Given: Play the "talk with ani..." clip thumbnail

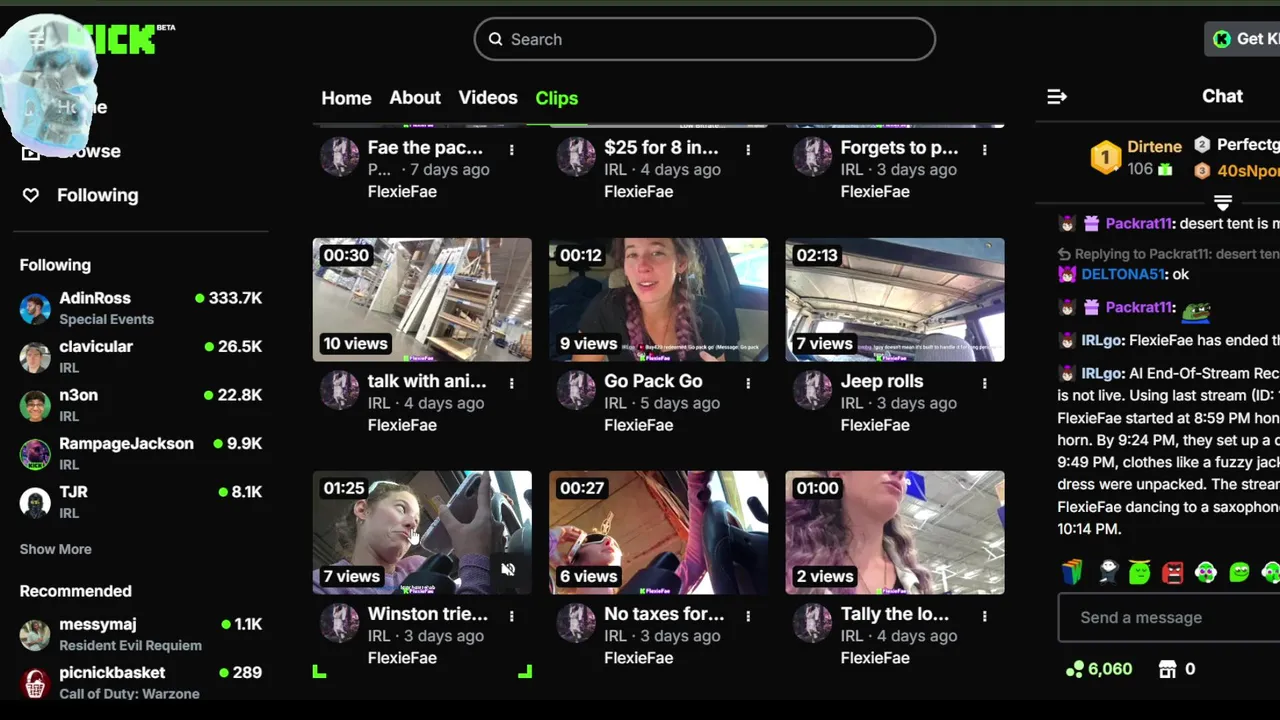Looking at the screenshot, I should click(x=422, y=299).
